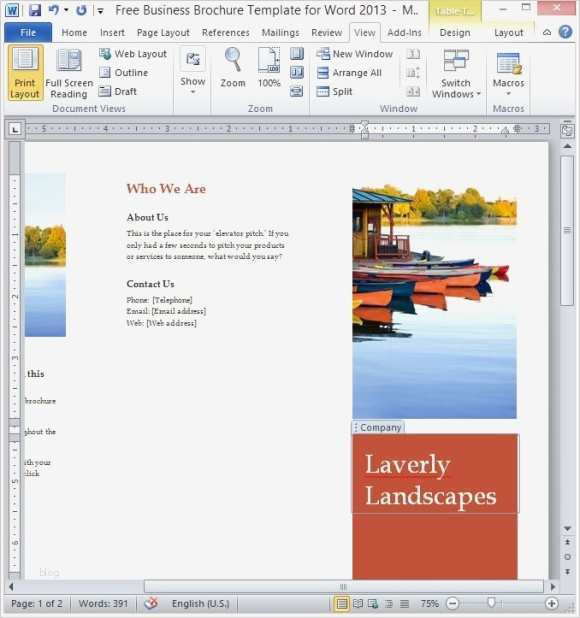Select Web Layout status bar icon
This screenshot has height=618, width=580.
tap(373, 603)
